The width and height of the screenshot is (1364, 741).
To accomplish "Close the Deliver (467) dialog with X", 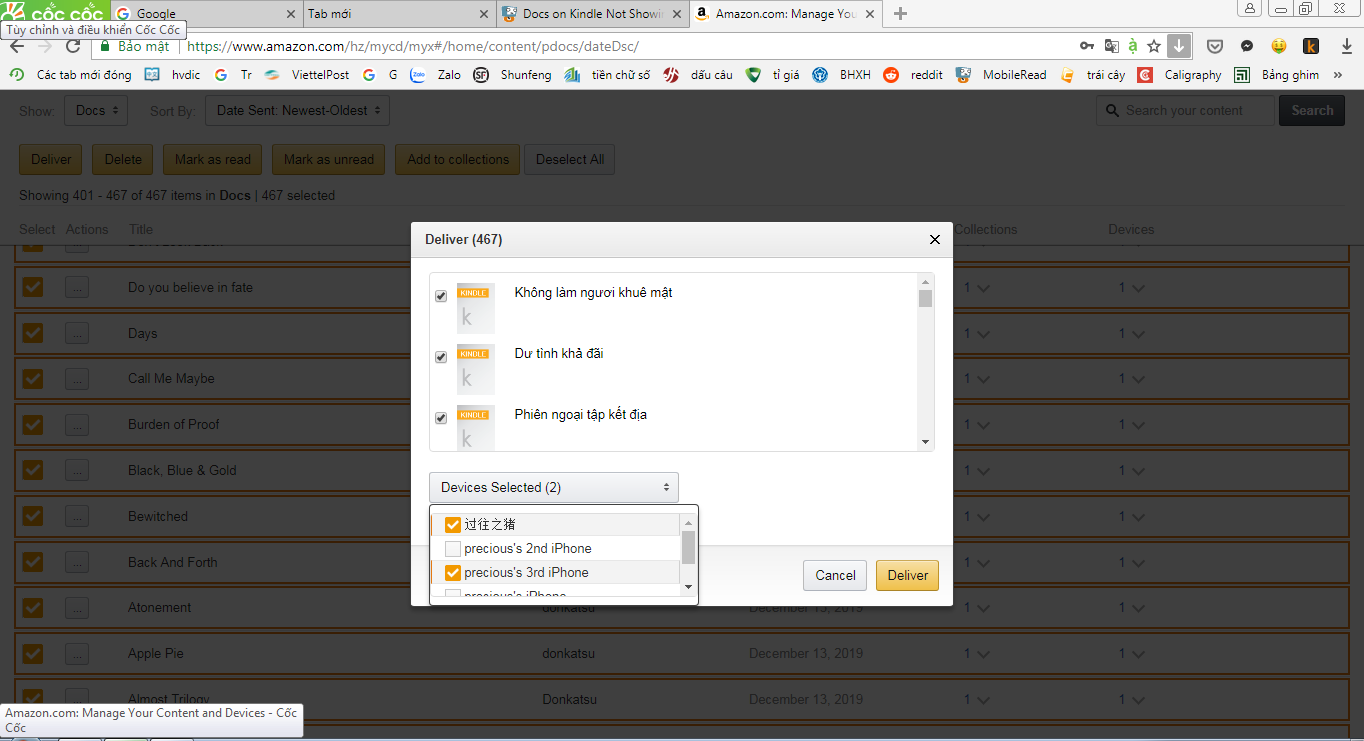I will point(935,240).
